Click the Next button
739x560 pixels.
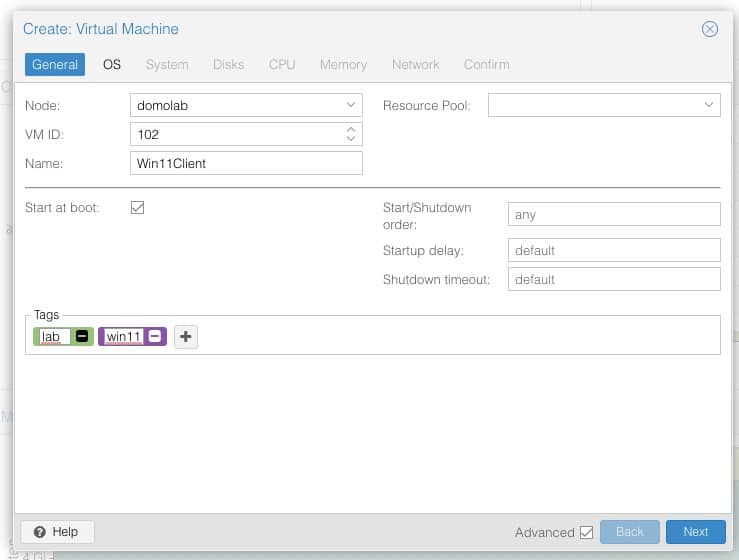tap(696, 532)
